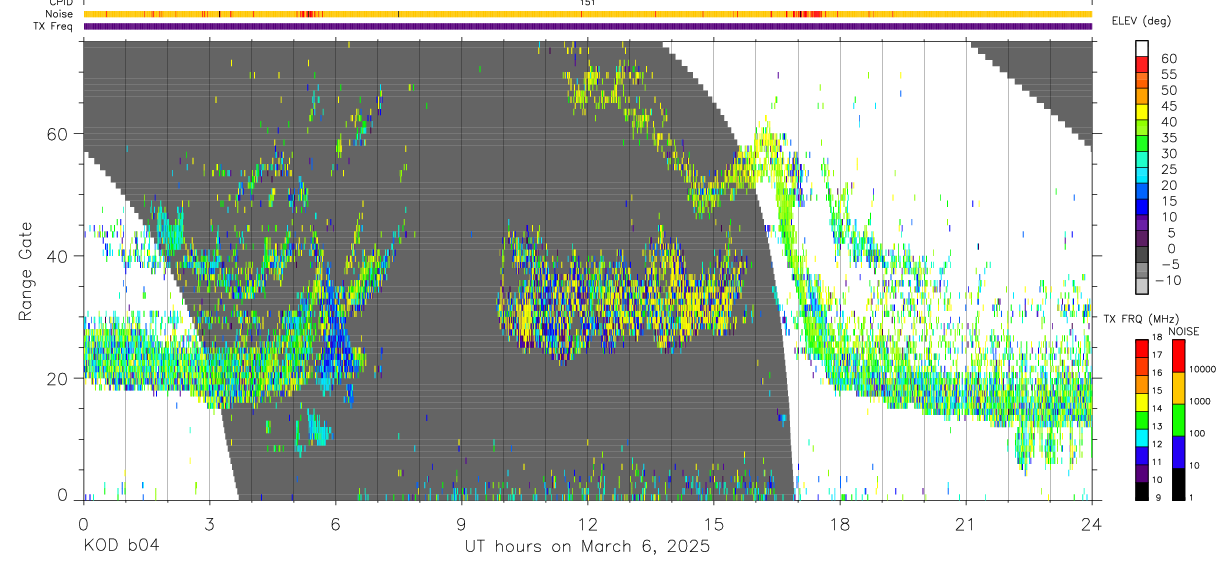The height and width of the screenshot is (567, 1228).
Task: Select light gray elevation swatch below -5
Action: pyautogui.click(x=1142, y=287)
